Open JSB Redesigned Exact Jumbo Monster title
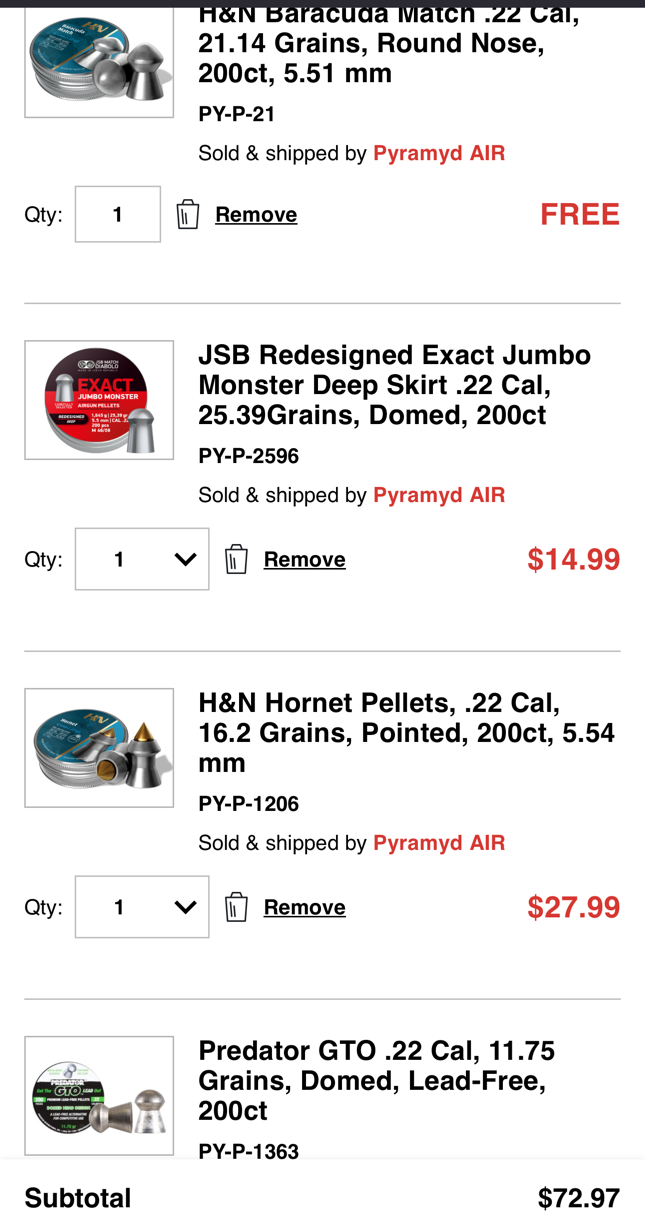The height and width of the screenshot is (1220, 645). 395,385
